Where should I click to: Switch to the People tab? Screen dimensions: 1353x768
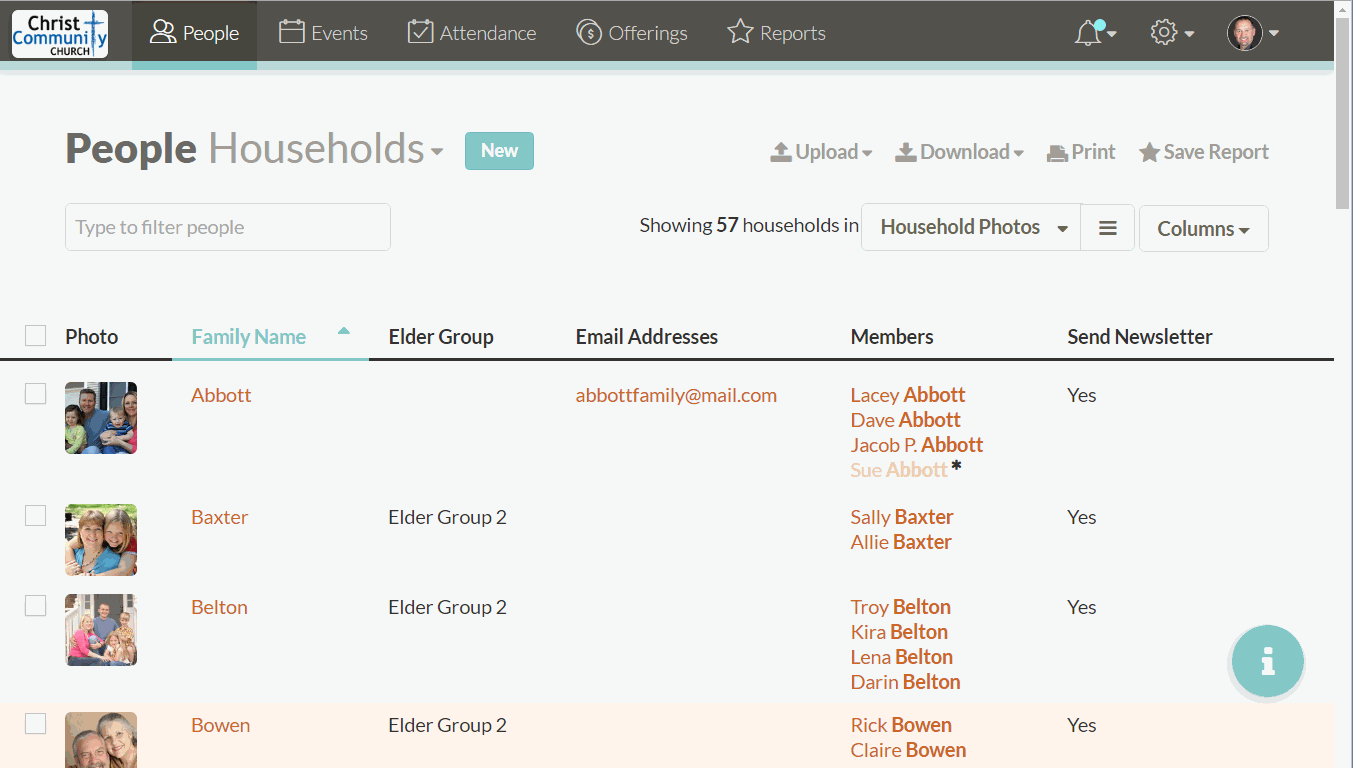coord(194,32)
